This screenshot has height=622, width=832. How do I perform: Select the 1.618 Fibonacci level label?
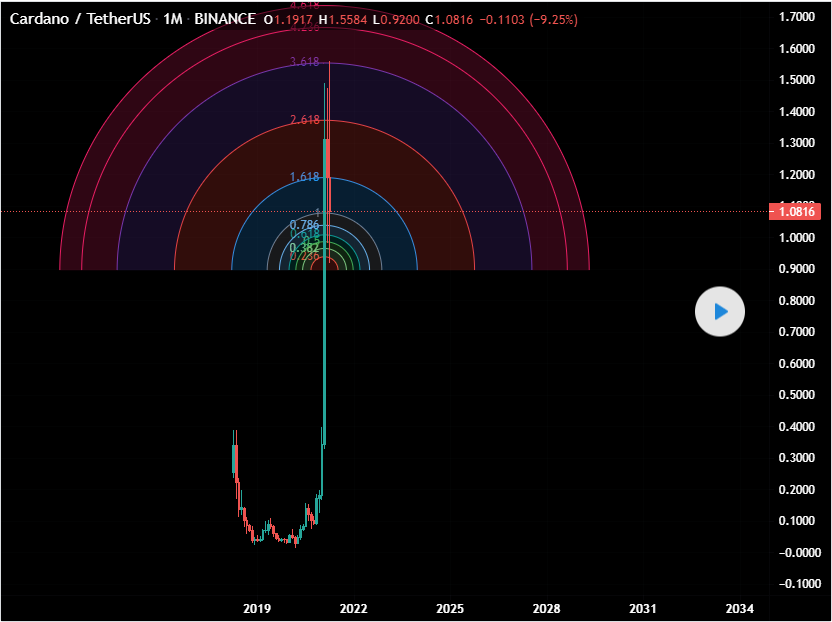click(304, 177)
